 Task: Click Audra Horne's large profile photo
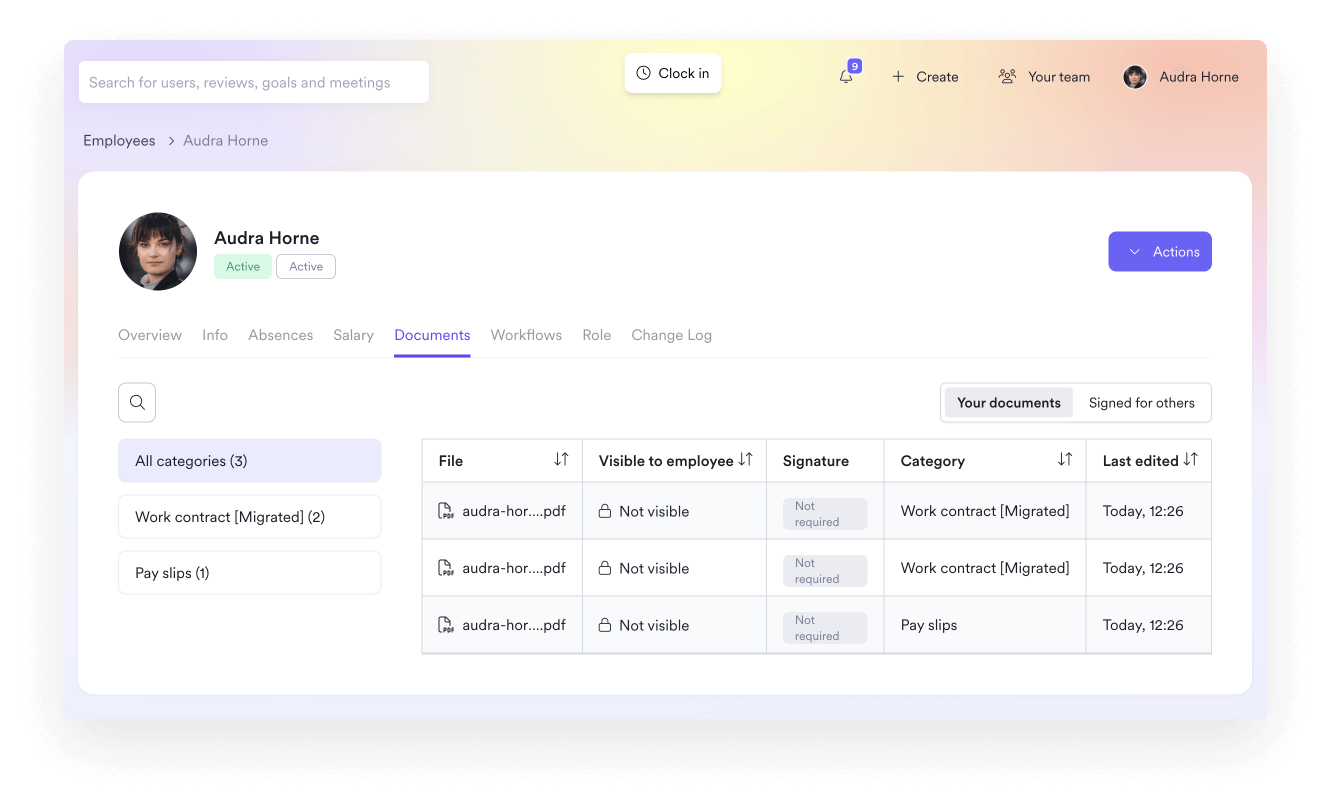coord(158,251)
